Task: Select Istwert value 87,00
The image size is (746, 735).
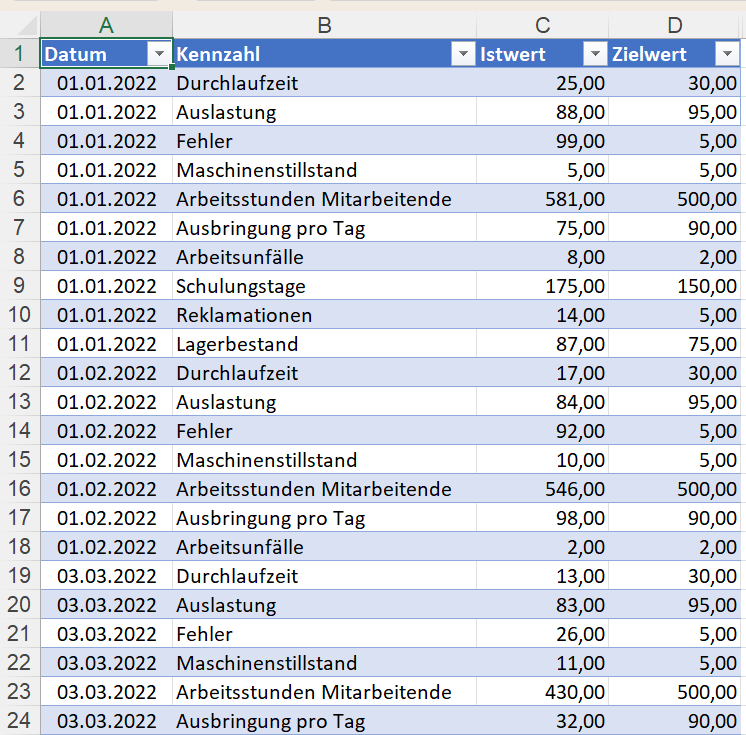Action: (x=542, y=344)
